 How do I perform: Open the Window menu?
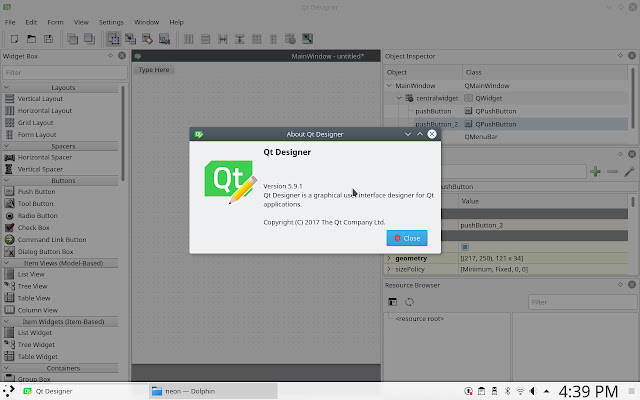pos(147,22)
